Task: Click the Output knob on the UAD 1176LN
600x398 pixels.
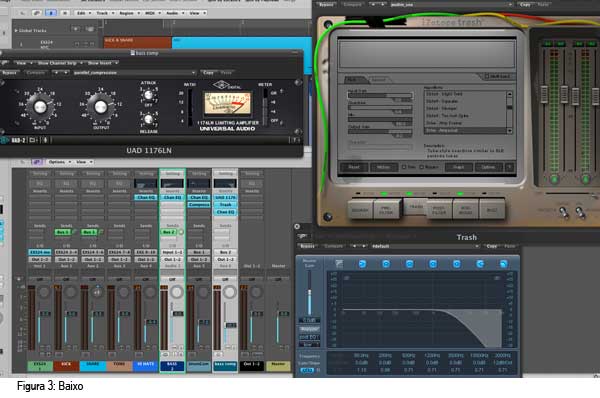Action: pos(101,107)
